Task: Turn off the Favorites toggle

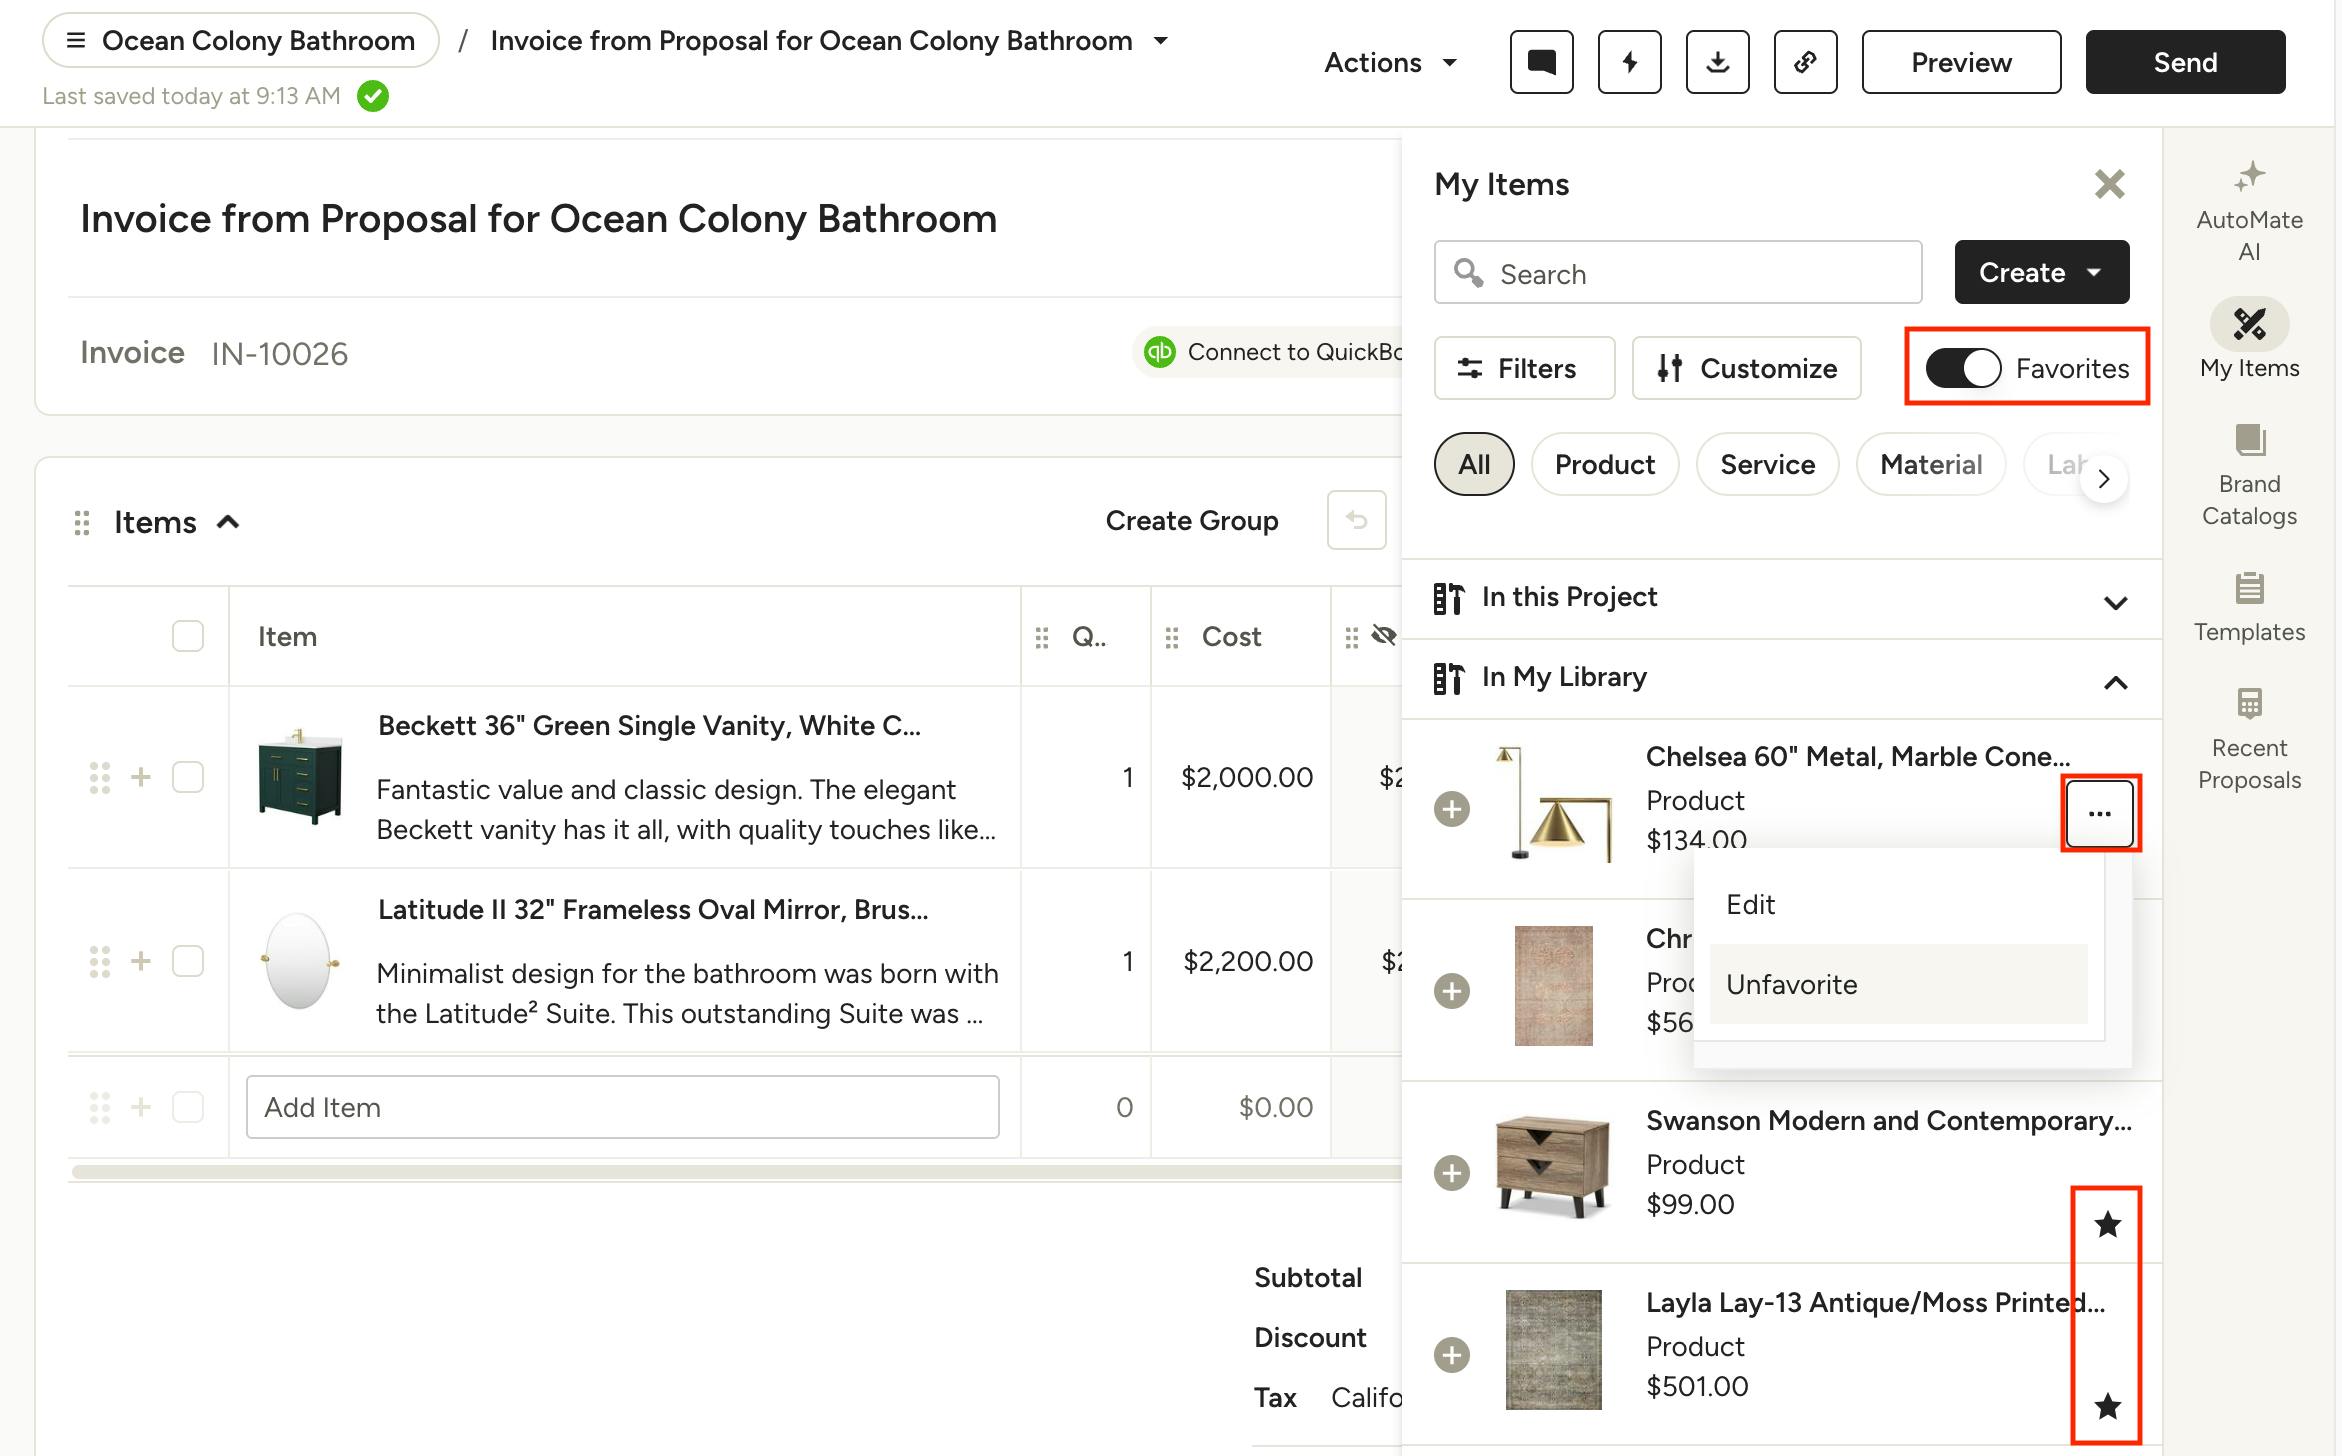Action: click(x=1963, y=368)
